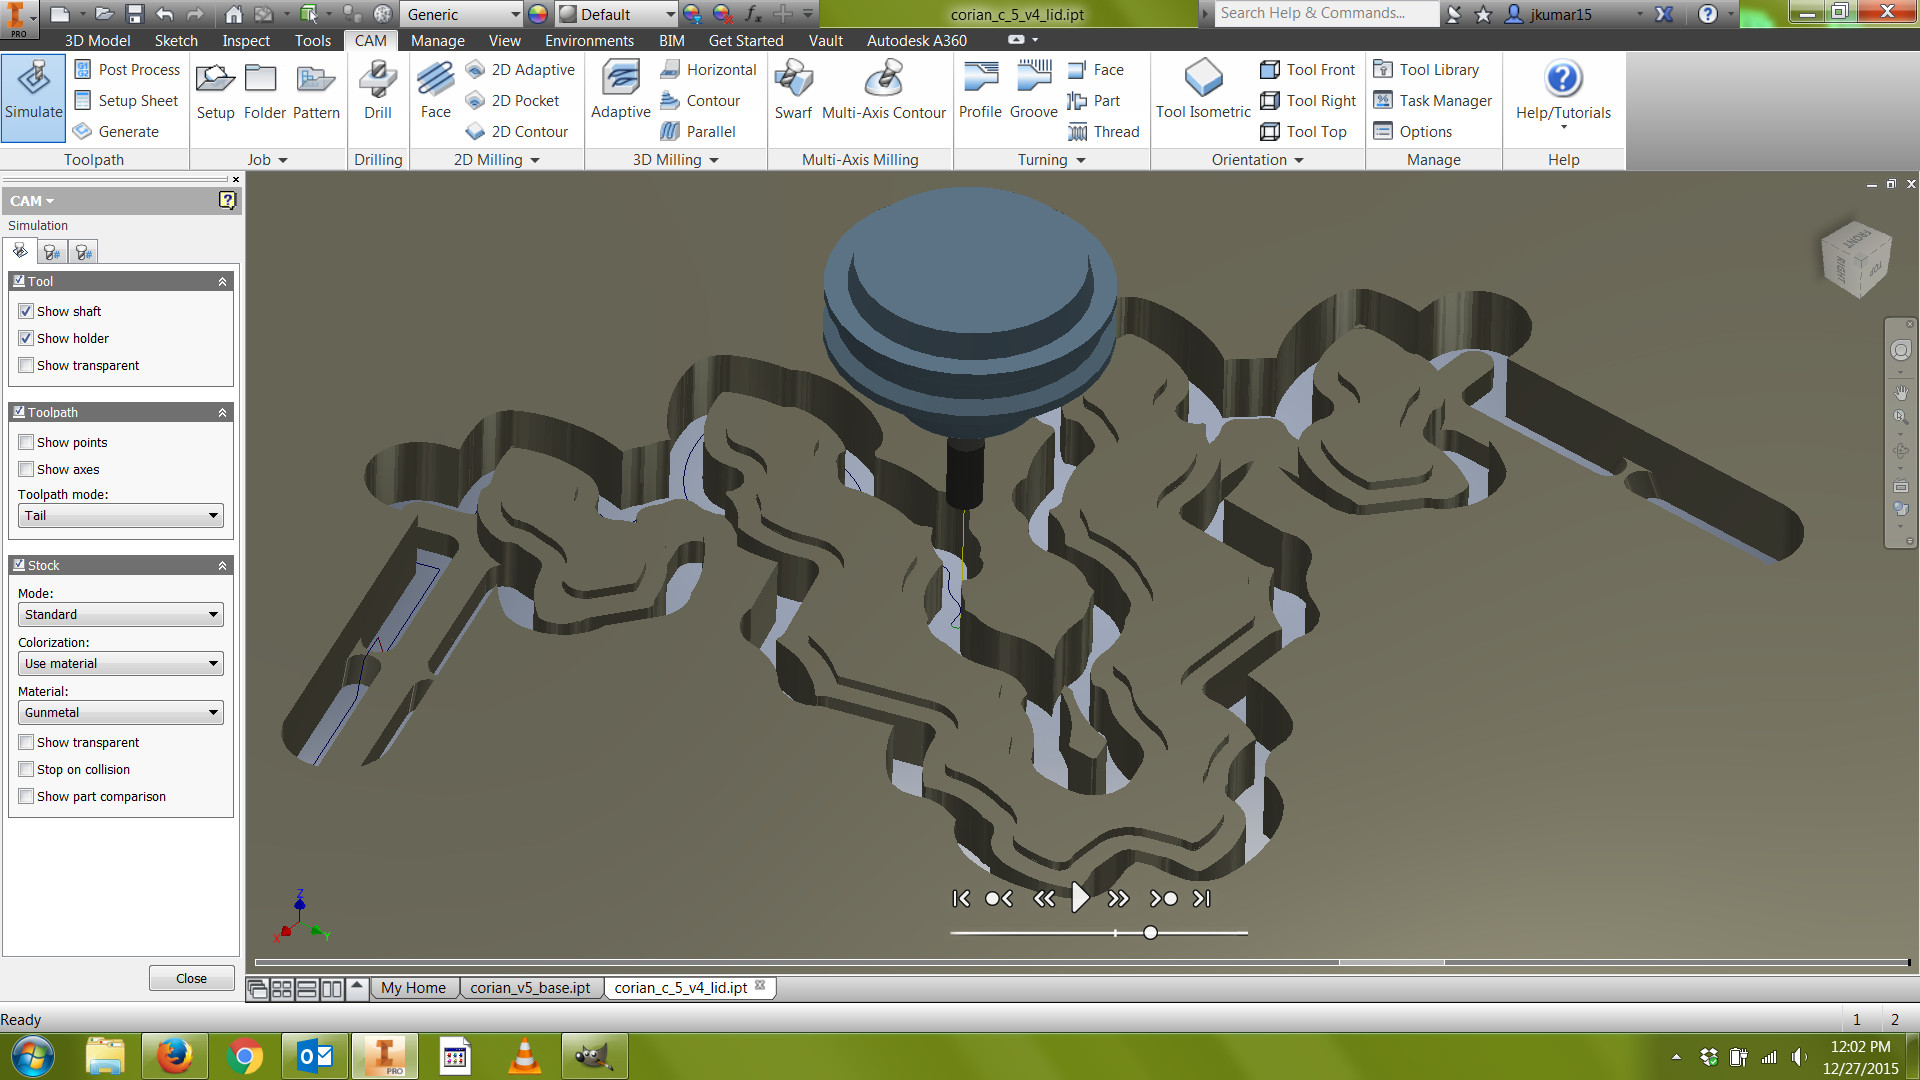Switch to Tool Front orientation
The height and width of the screenshot is (1080, 1920).
coord(1308,69)
